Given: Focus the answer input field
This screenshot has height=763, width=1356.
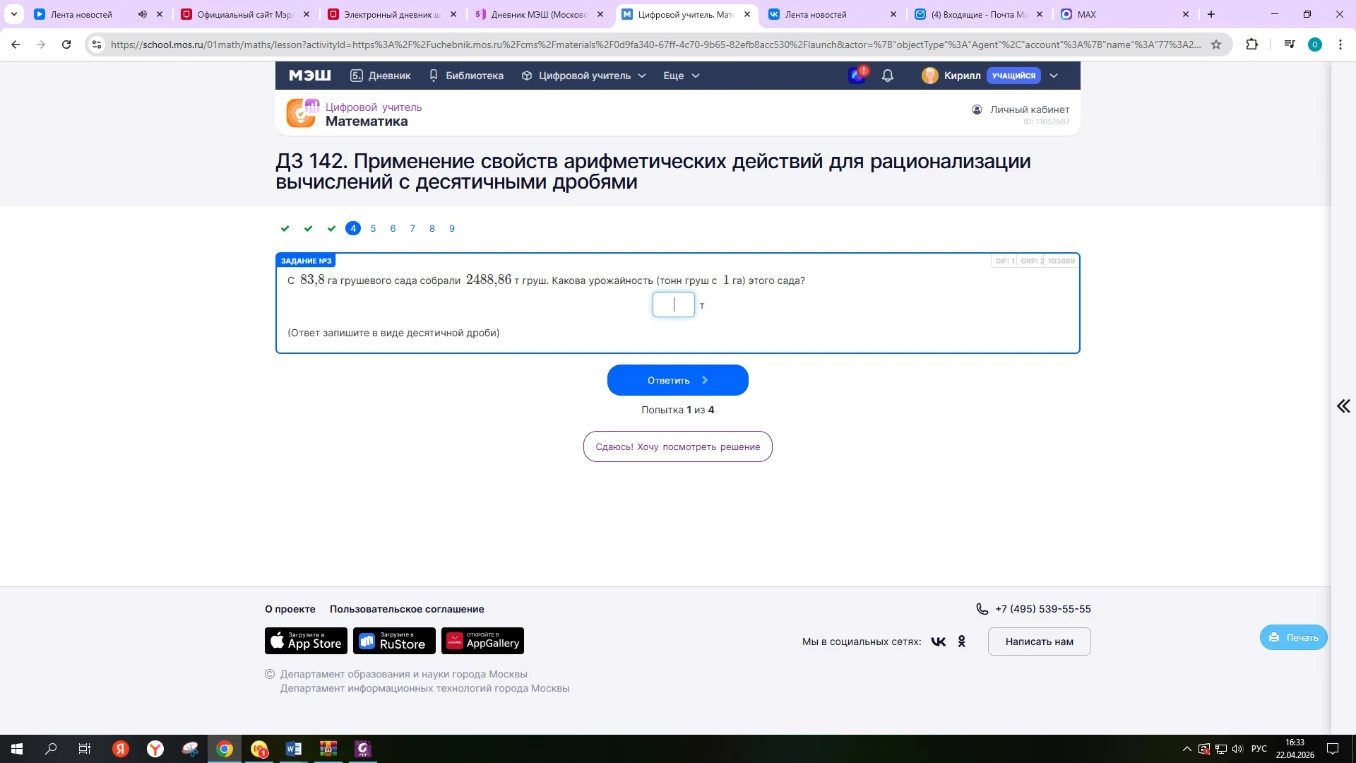Looking at the screenshot, I should [674, 305].
